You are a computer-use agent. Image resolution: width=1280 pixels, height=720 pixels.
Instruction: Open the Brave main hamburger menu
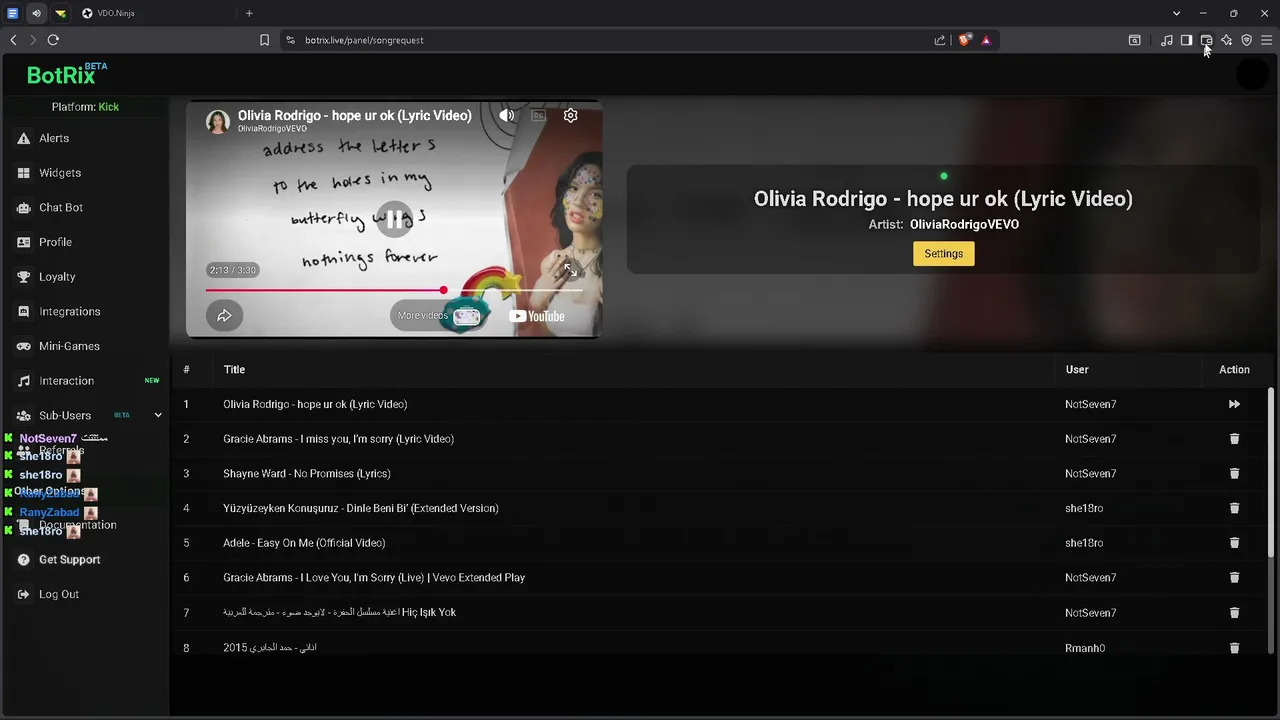click(x=1266, y=40)
